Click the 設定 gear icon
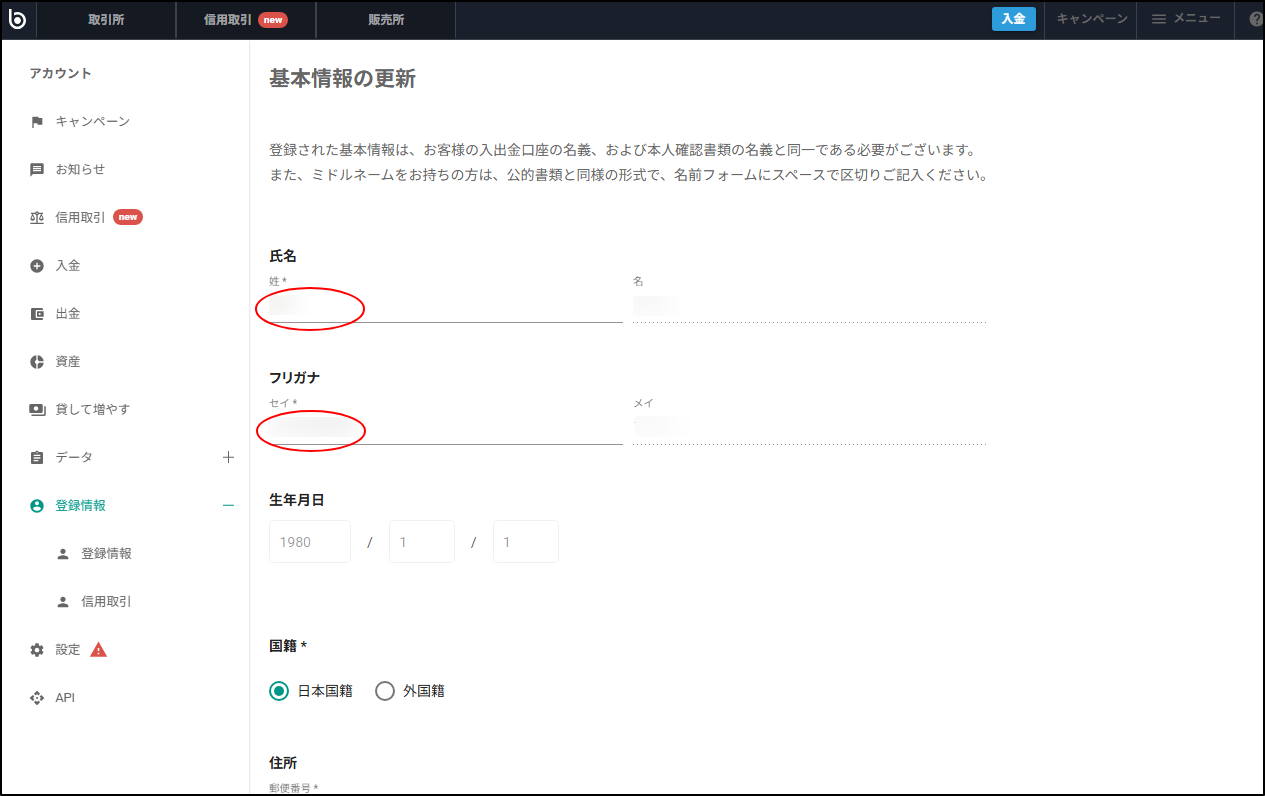The height and width of the screenshot is (796, 1265). click(37, 650)
